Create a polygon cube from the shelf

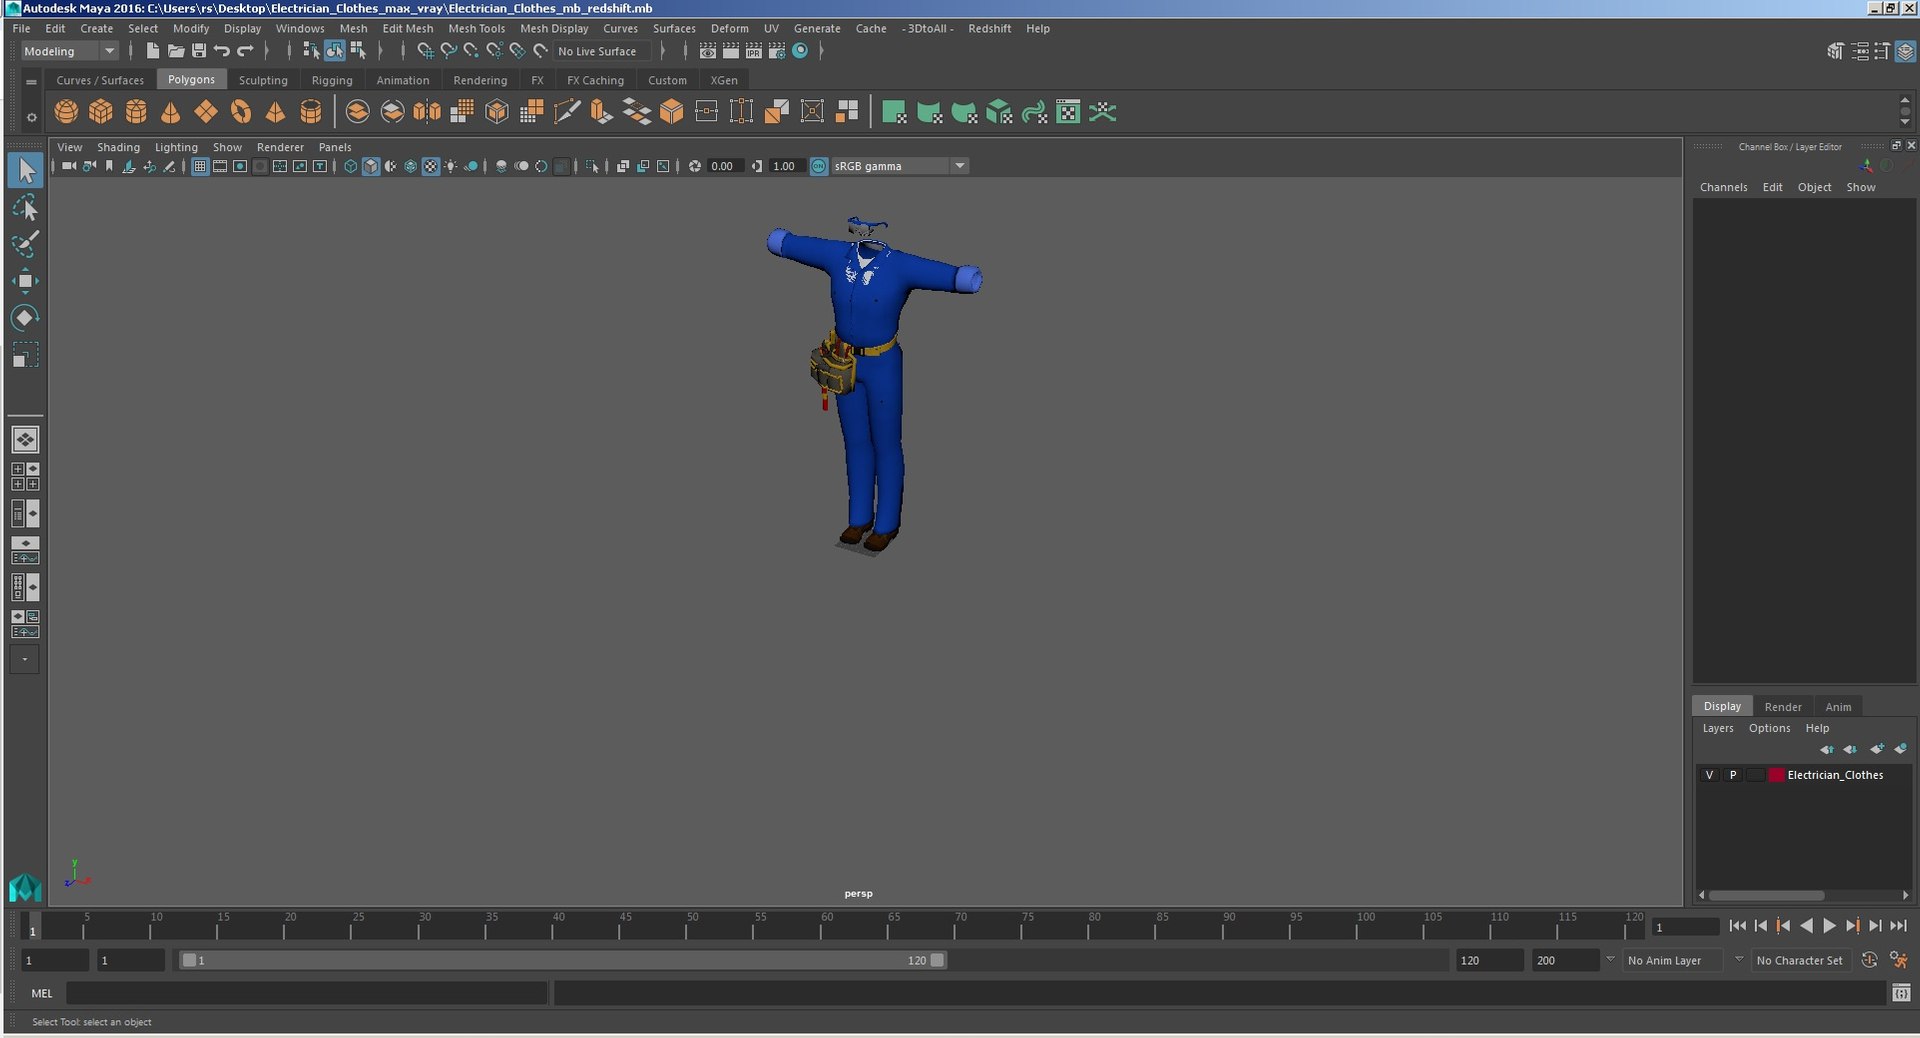[x=101, y=112]
